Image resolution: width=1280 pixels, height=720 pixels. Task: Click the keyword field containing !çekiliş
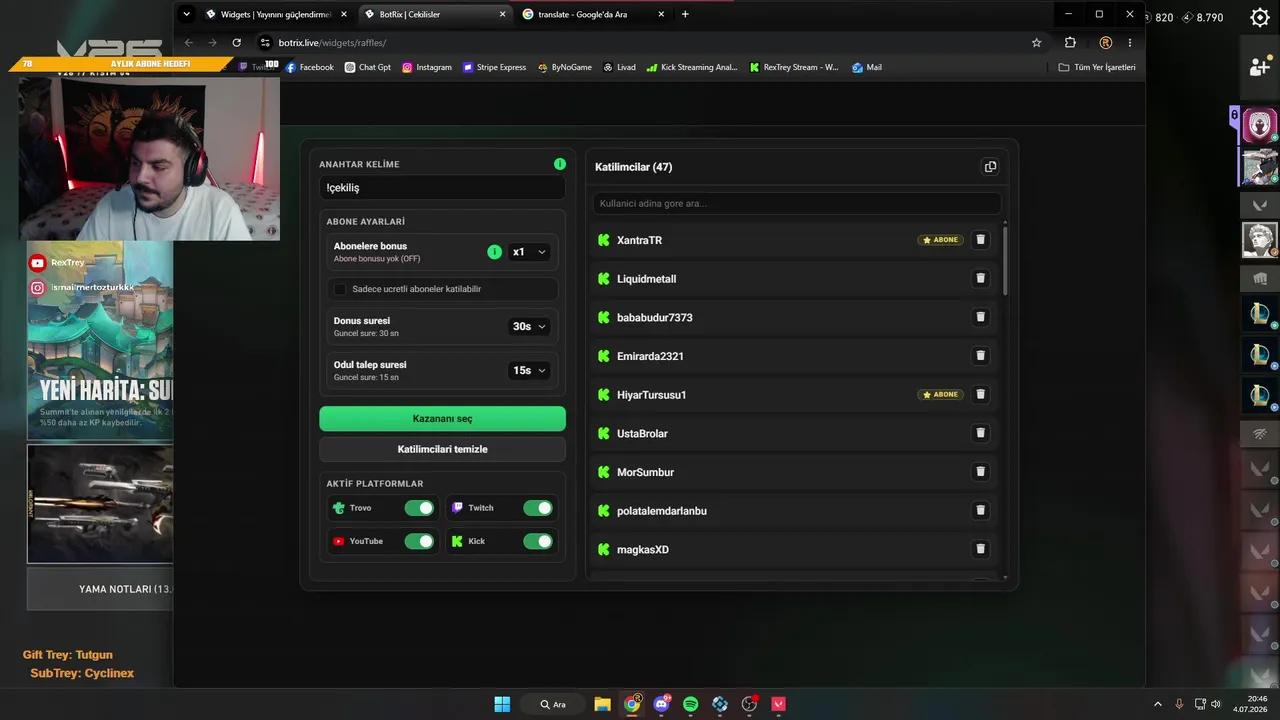pyautogui.click(x=442, y=187)
